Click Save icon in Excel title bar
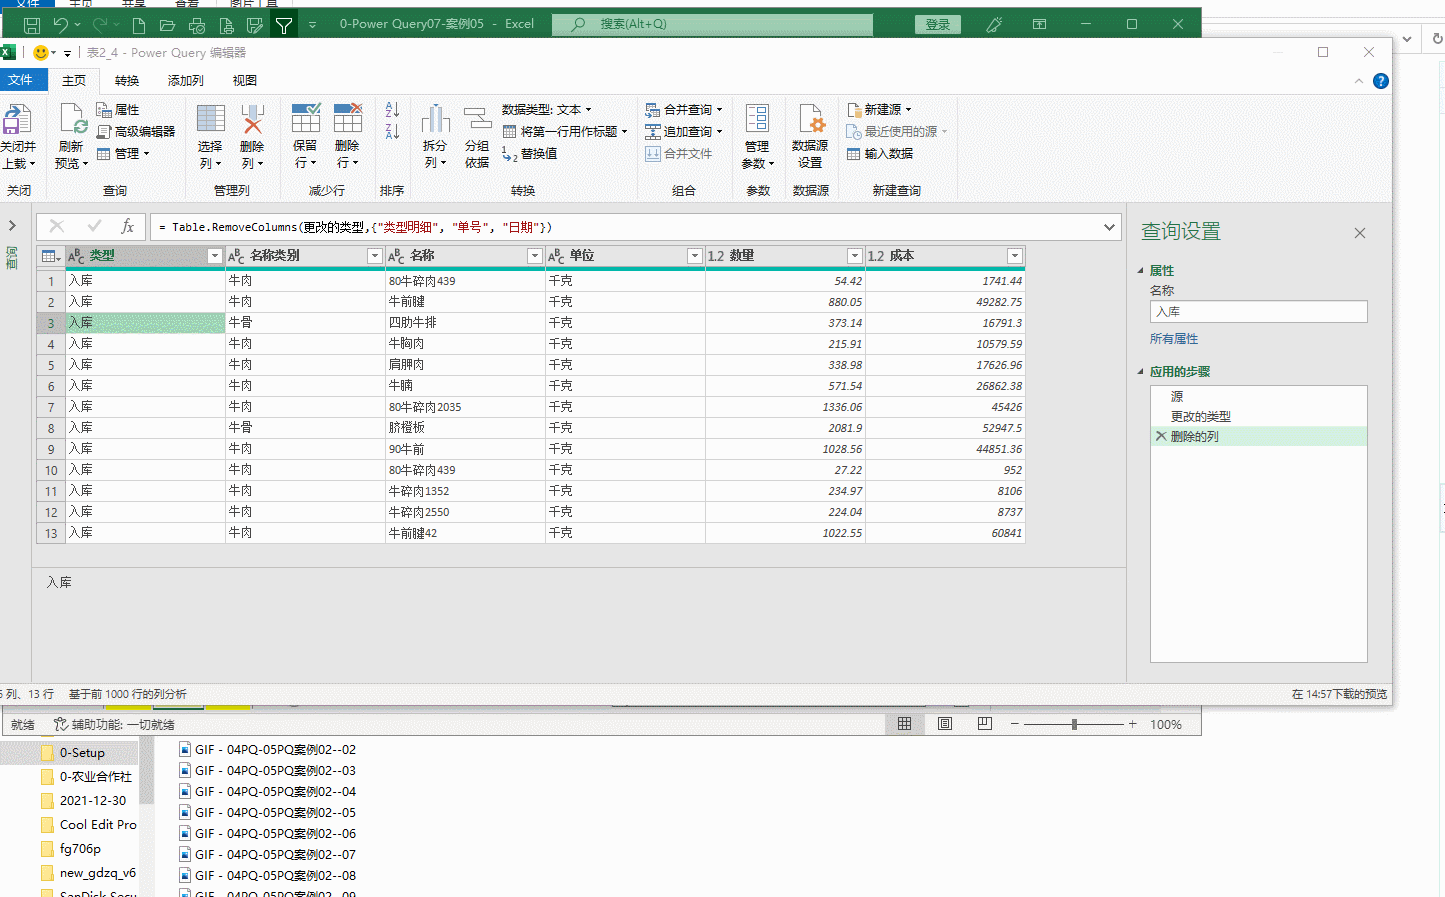This screenshot has height=897, width=1445. (x=31, y=24)
